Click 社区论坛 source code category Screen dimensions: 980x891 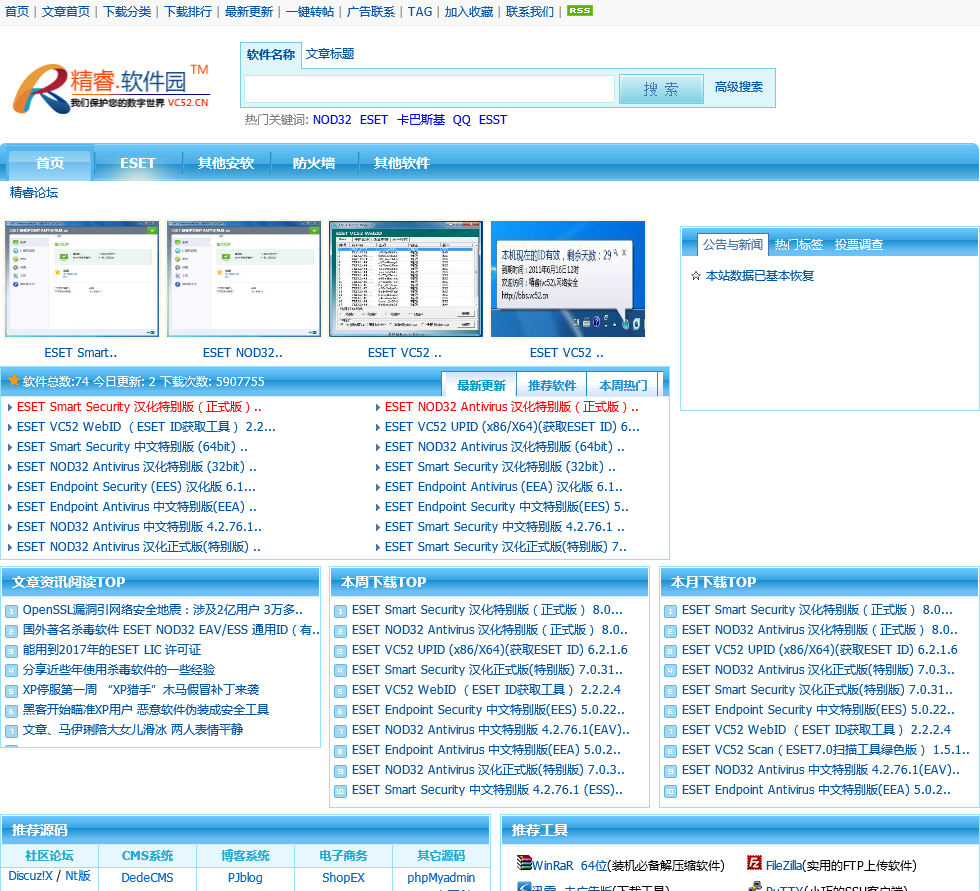49,855
